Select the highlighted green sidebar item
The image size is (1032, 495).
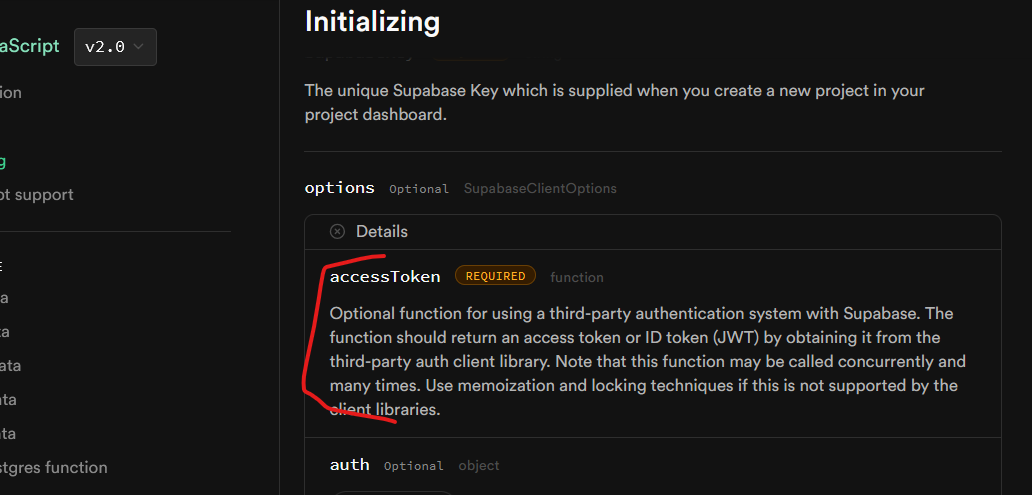(3, 161)
